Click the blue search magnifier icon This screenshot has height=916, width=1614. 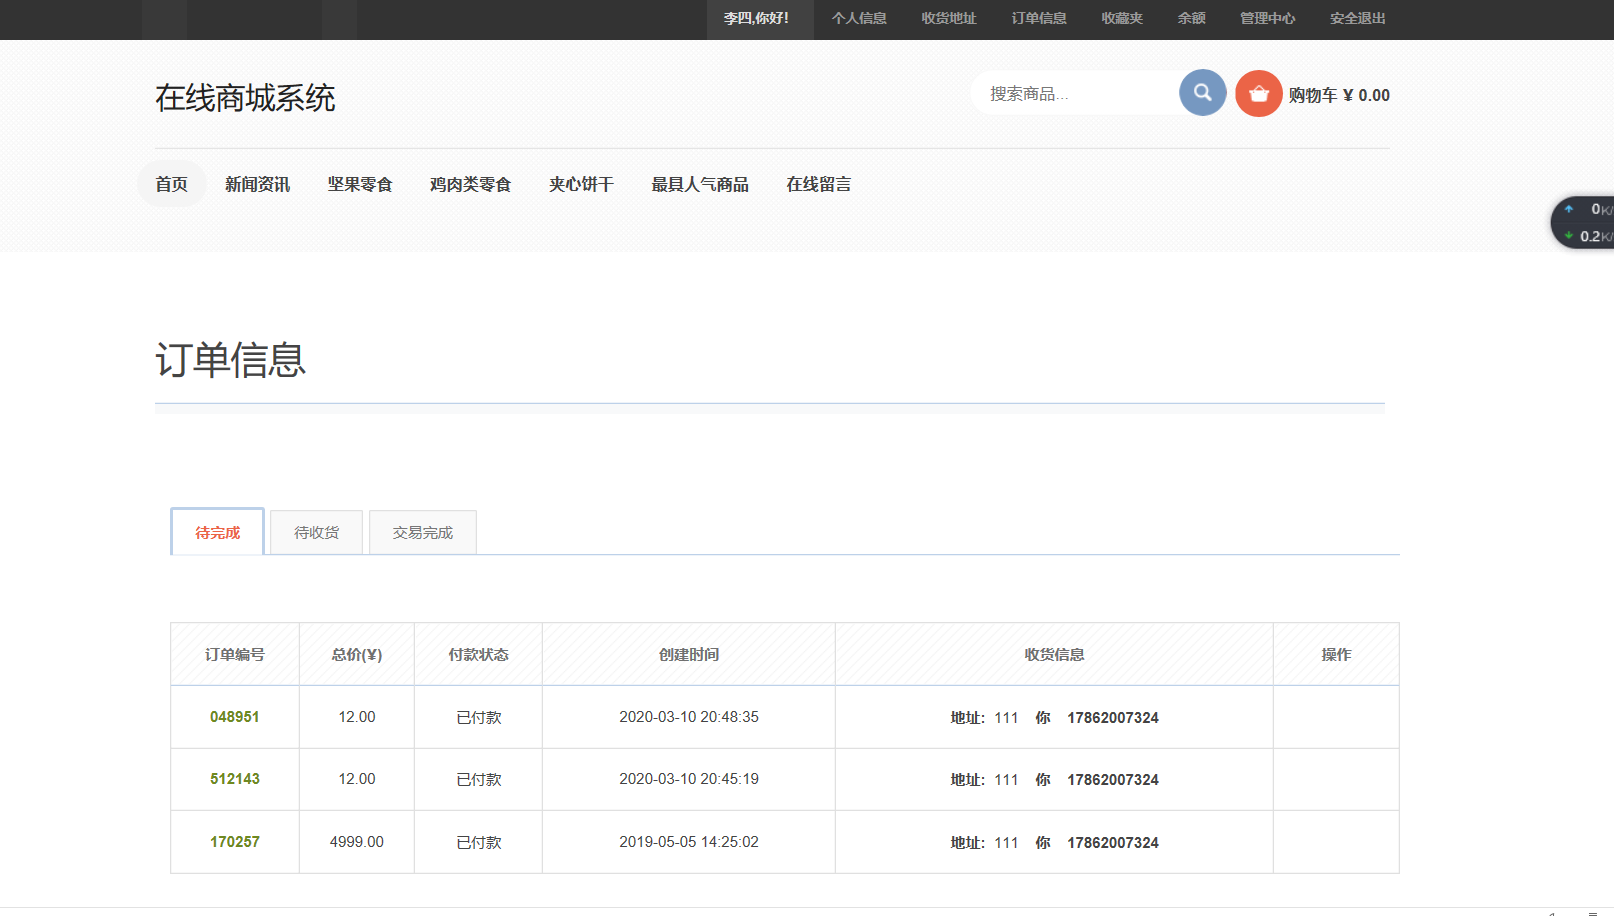1202,93
